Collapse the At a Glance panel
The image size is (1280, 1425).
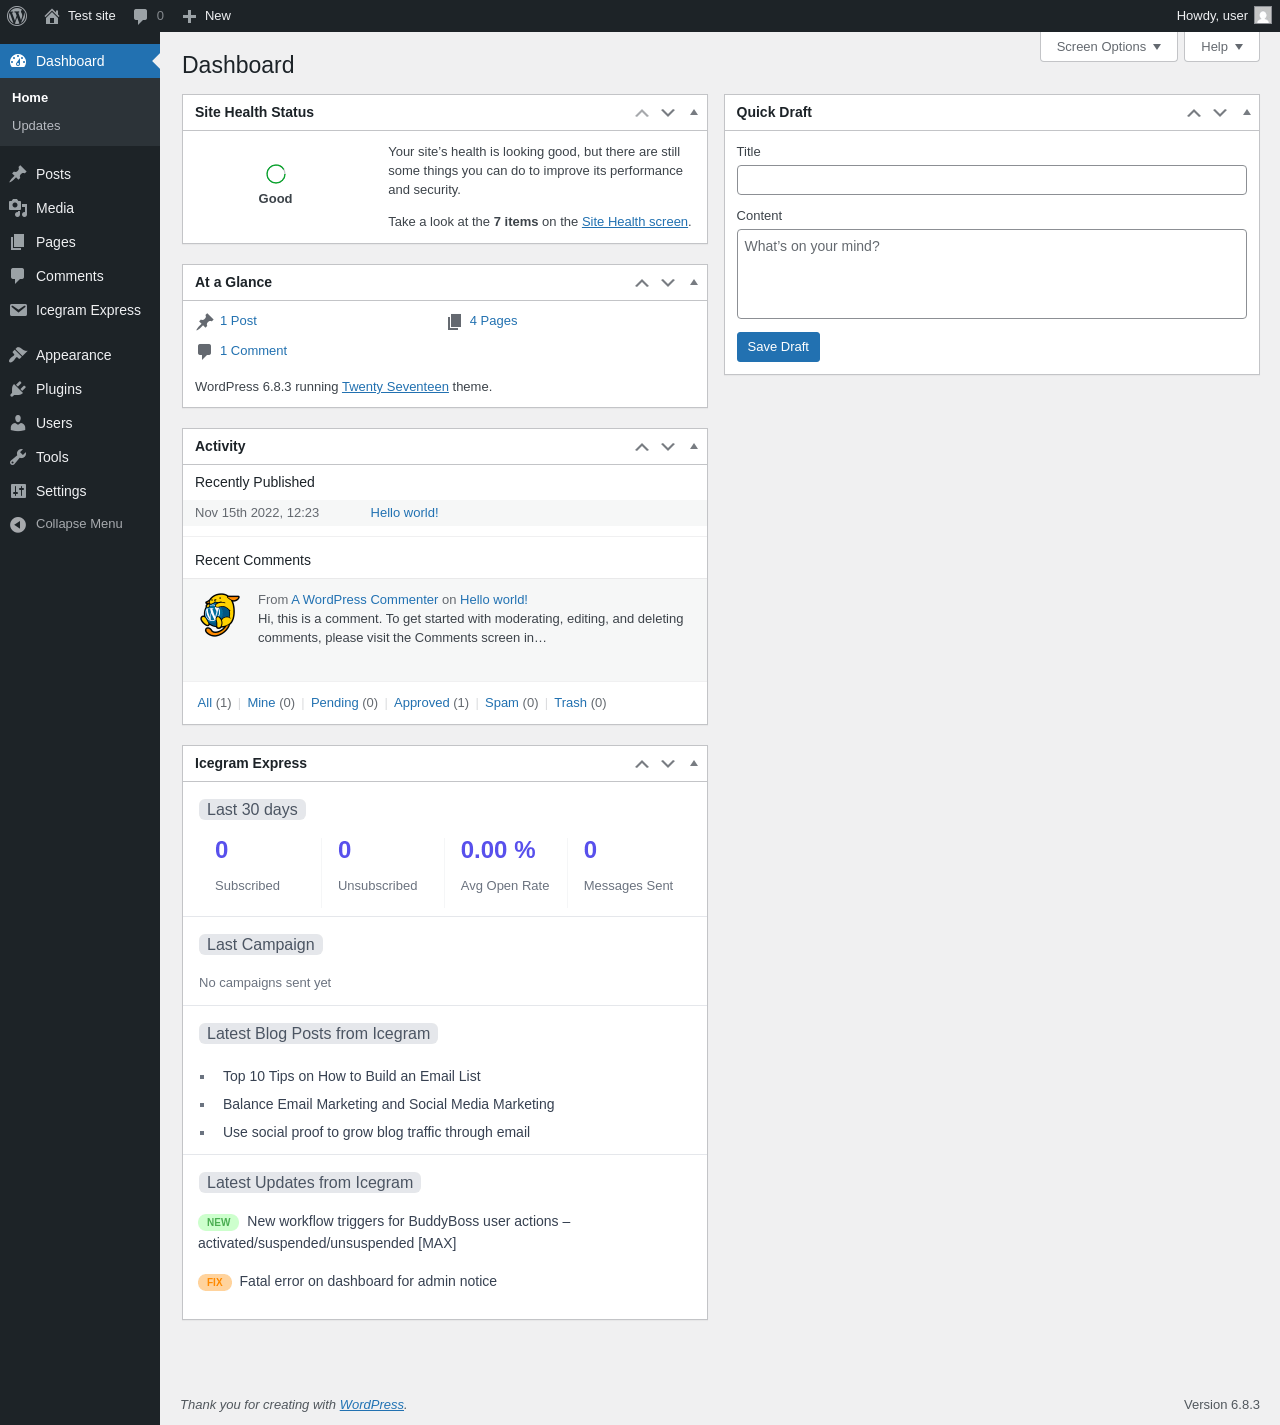(694, 283)
